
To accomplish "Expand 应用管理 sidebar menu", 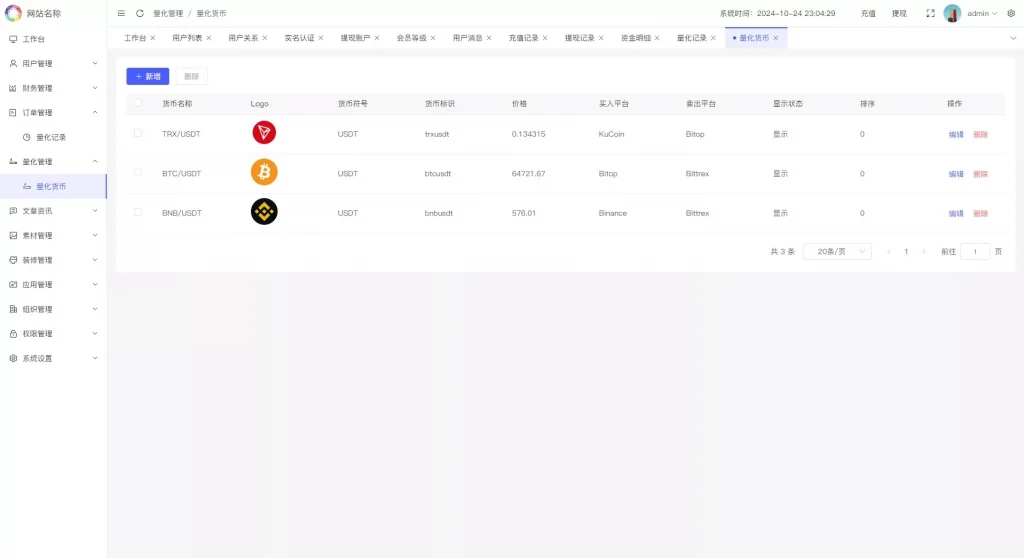I will point(53,284).
